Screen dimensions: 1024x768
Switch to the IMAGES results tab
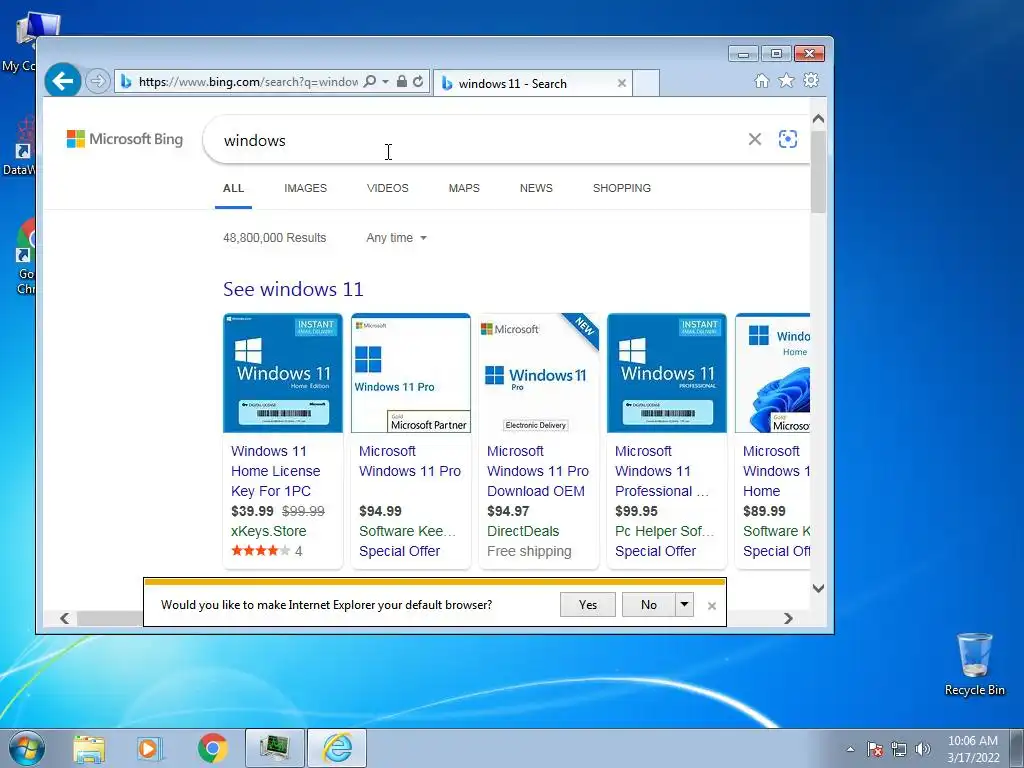305,188
